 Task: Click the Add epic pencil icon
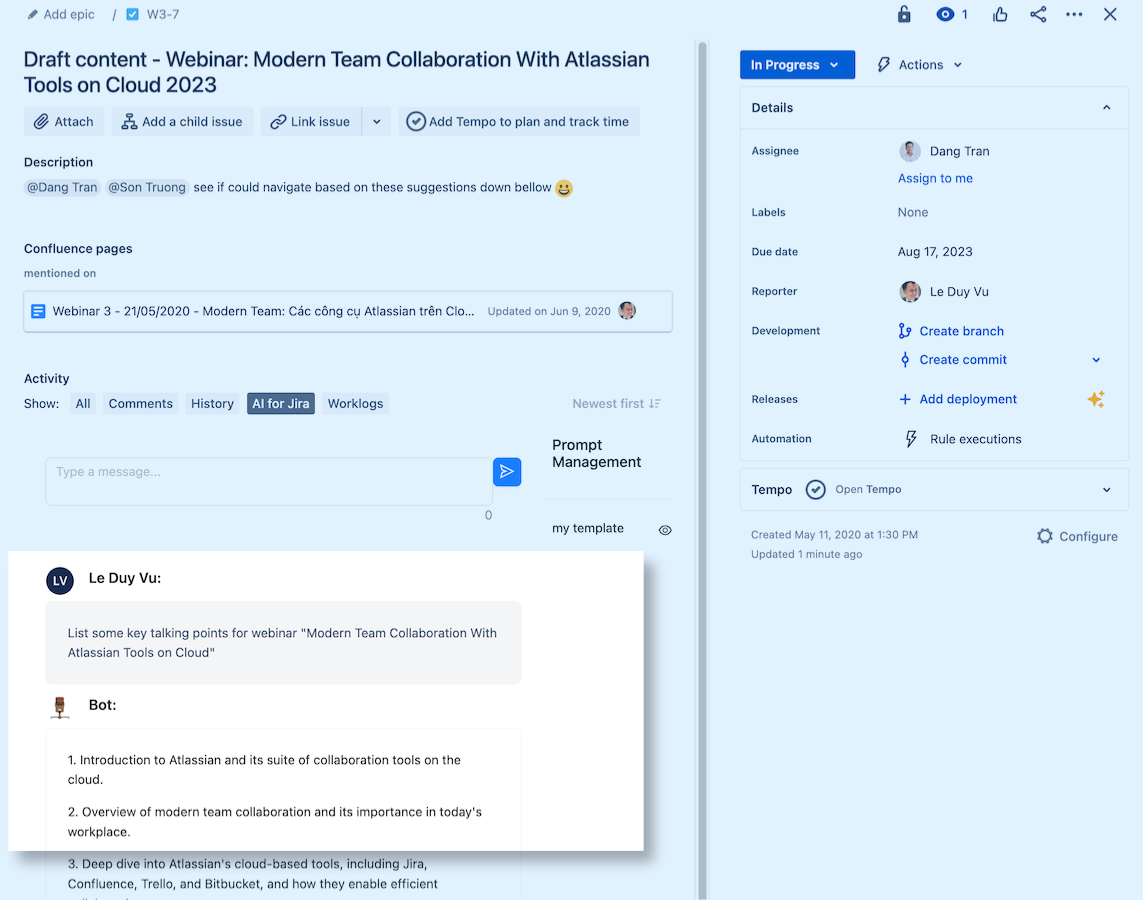32,15
